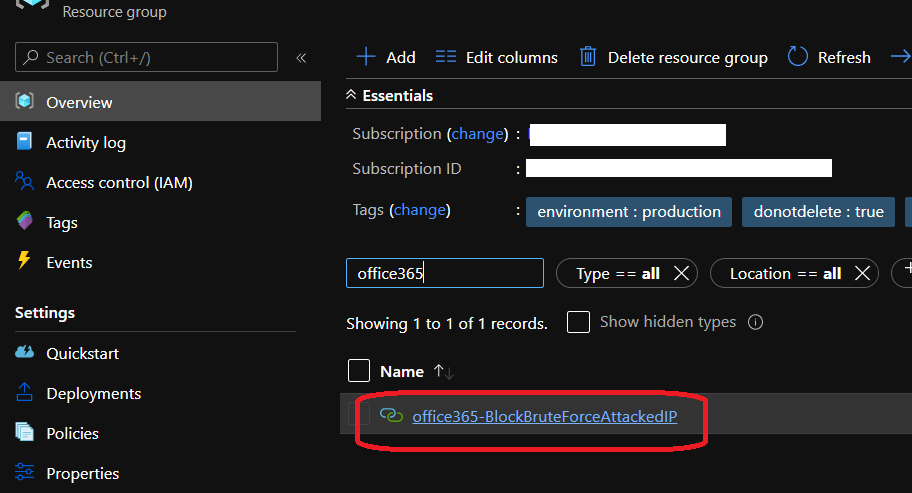The height and width of the screenshot is (493, 912).
Task: Open Properties from Settings section
Action: click(82, 473)
